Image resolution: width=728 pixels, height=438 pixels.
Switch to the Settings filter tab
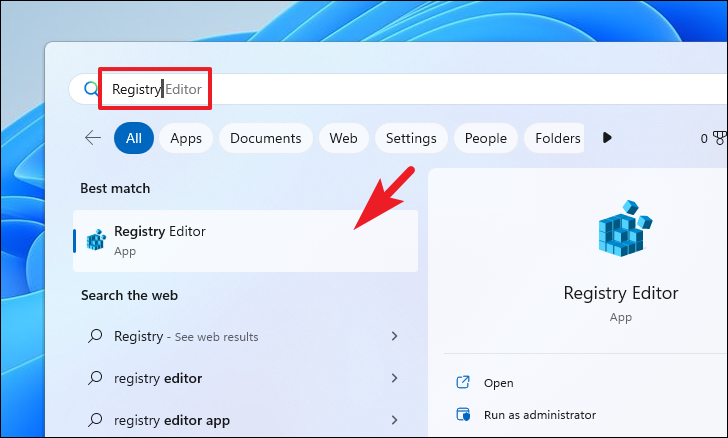[411, 138]
